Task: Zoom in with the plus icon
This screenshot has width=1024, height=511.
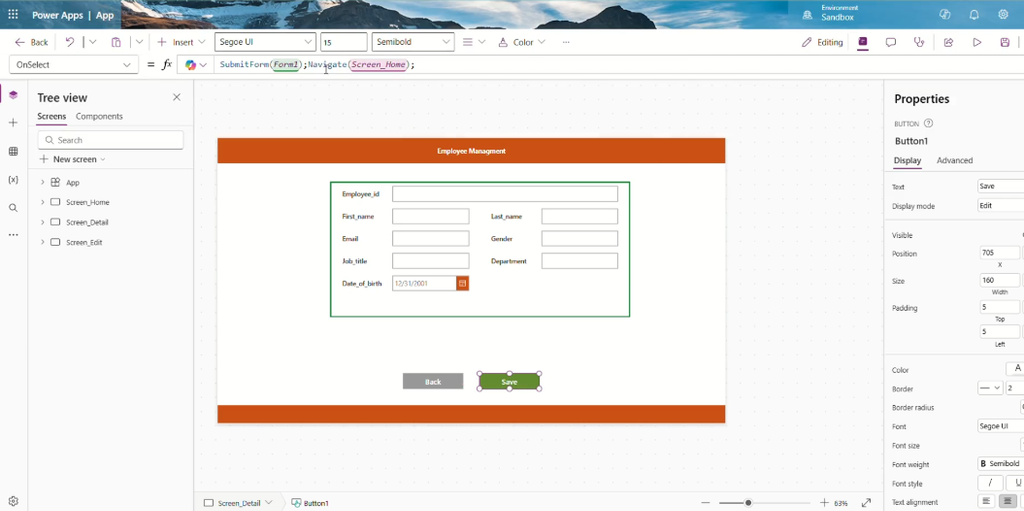Action: tap(824, 503)
